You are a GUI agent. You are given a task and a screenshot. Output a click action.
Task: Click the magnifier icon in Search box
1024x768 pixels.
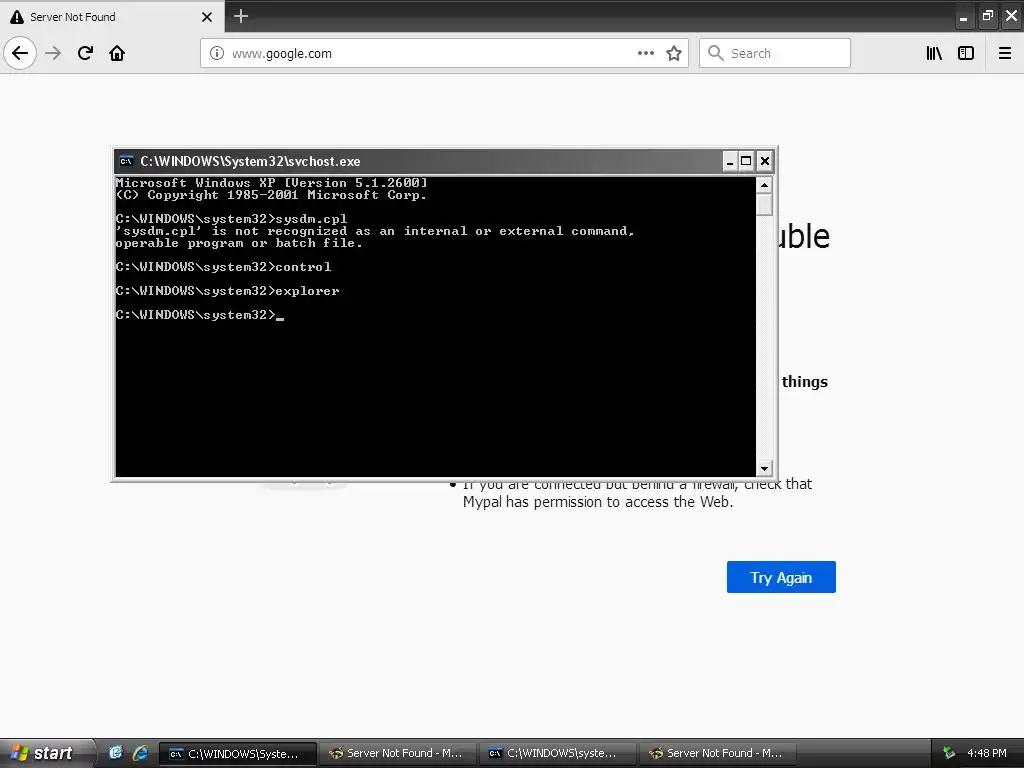click(715, 54)
